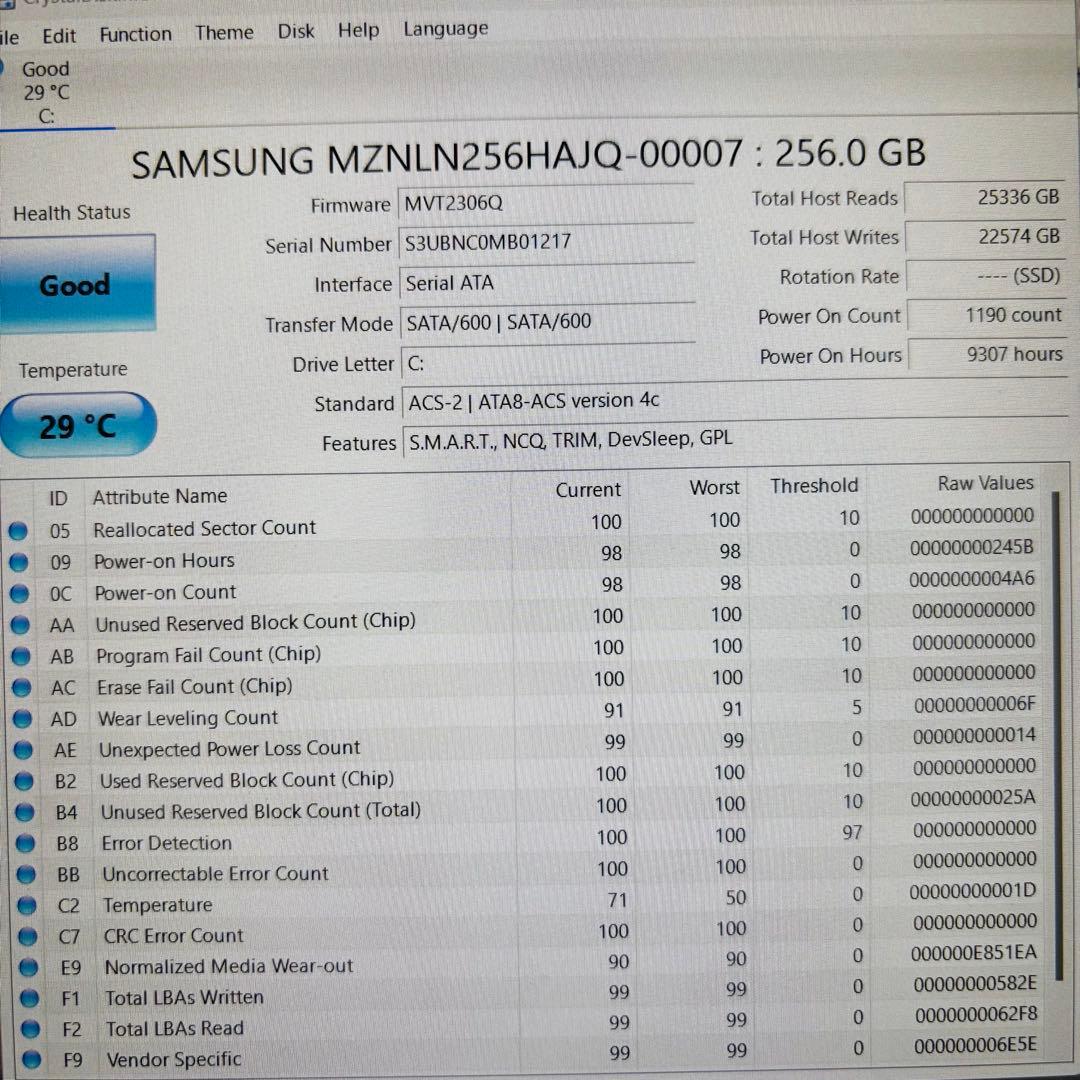Click the 29°C temperature indicator button
Viewport: 1080px width, 1080px height.
pos(77,425)
